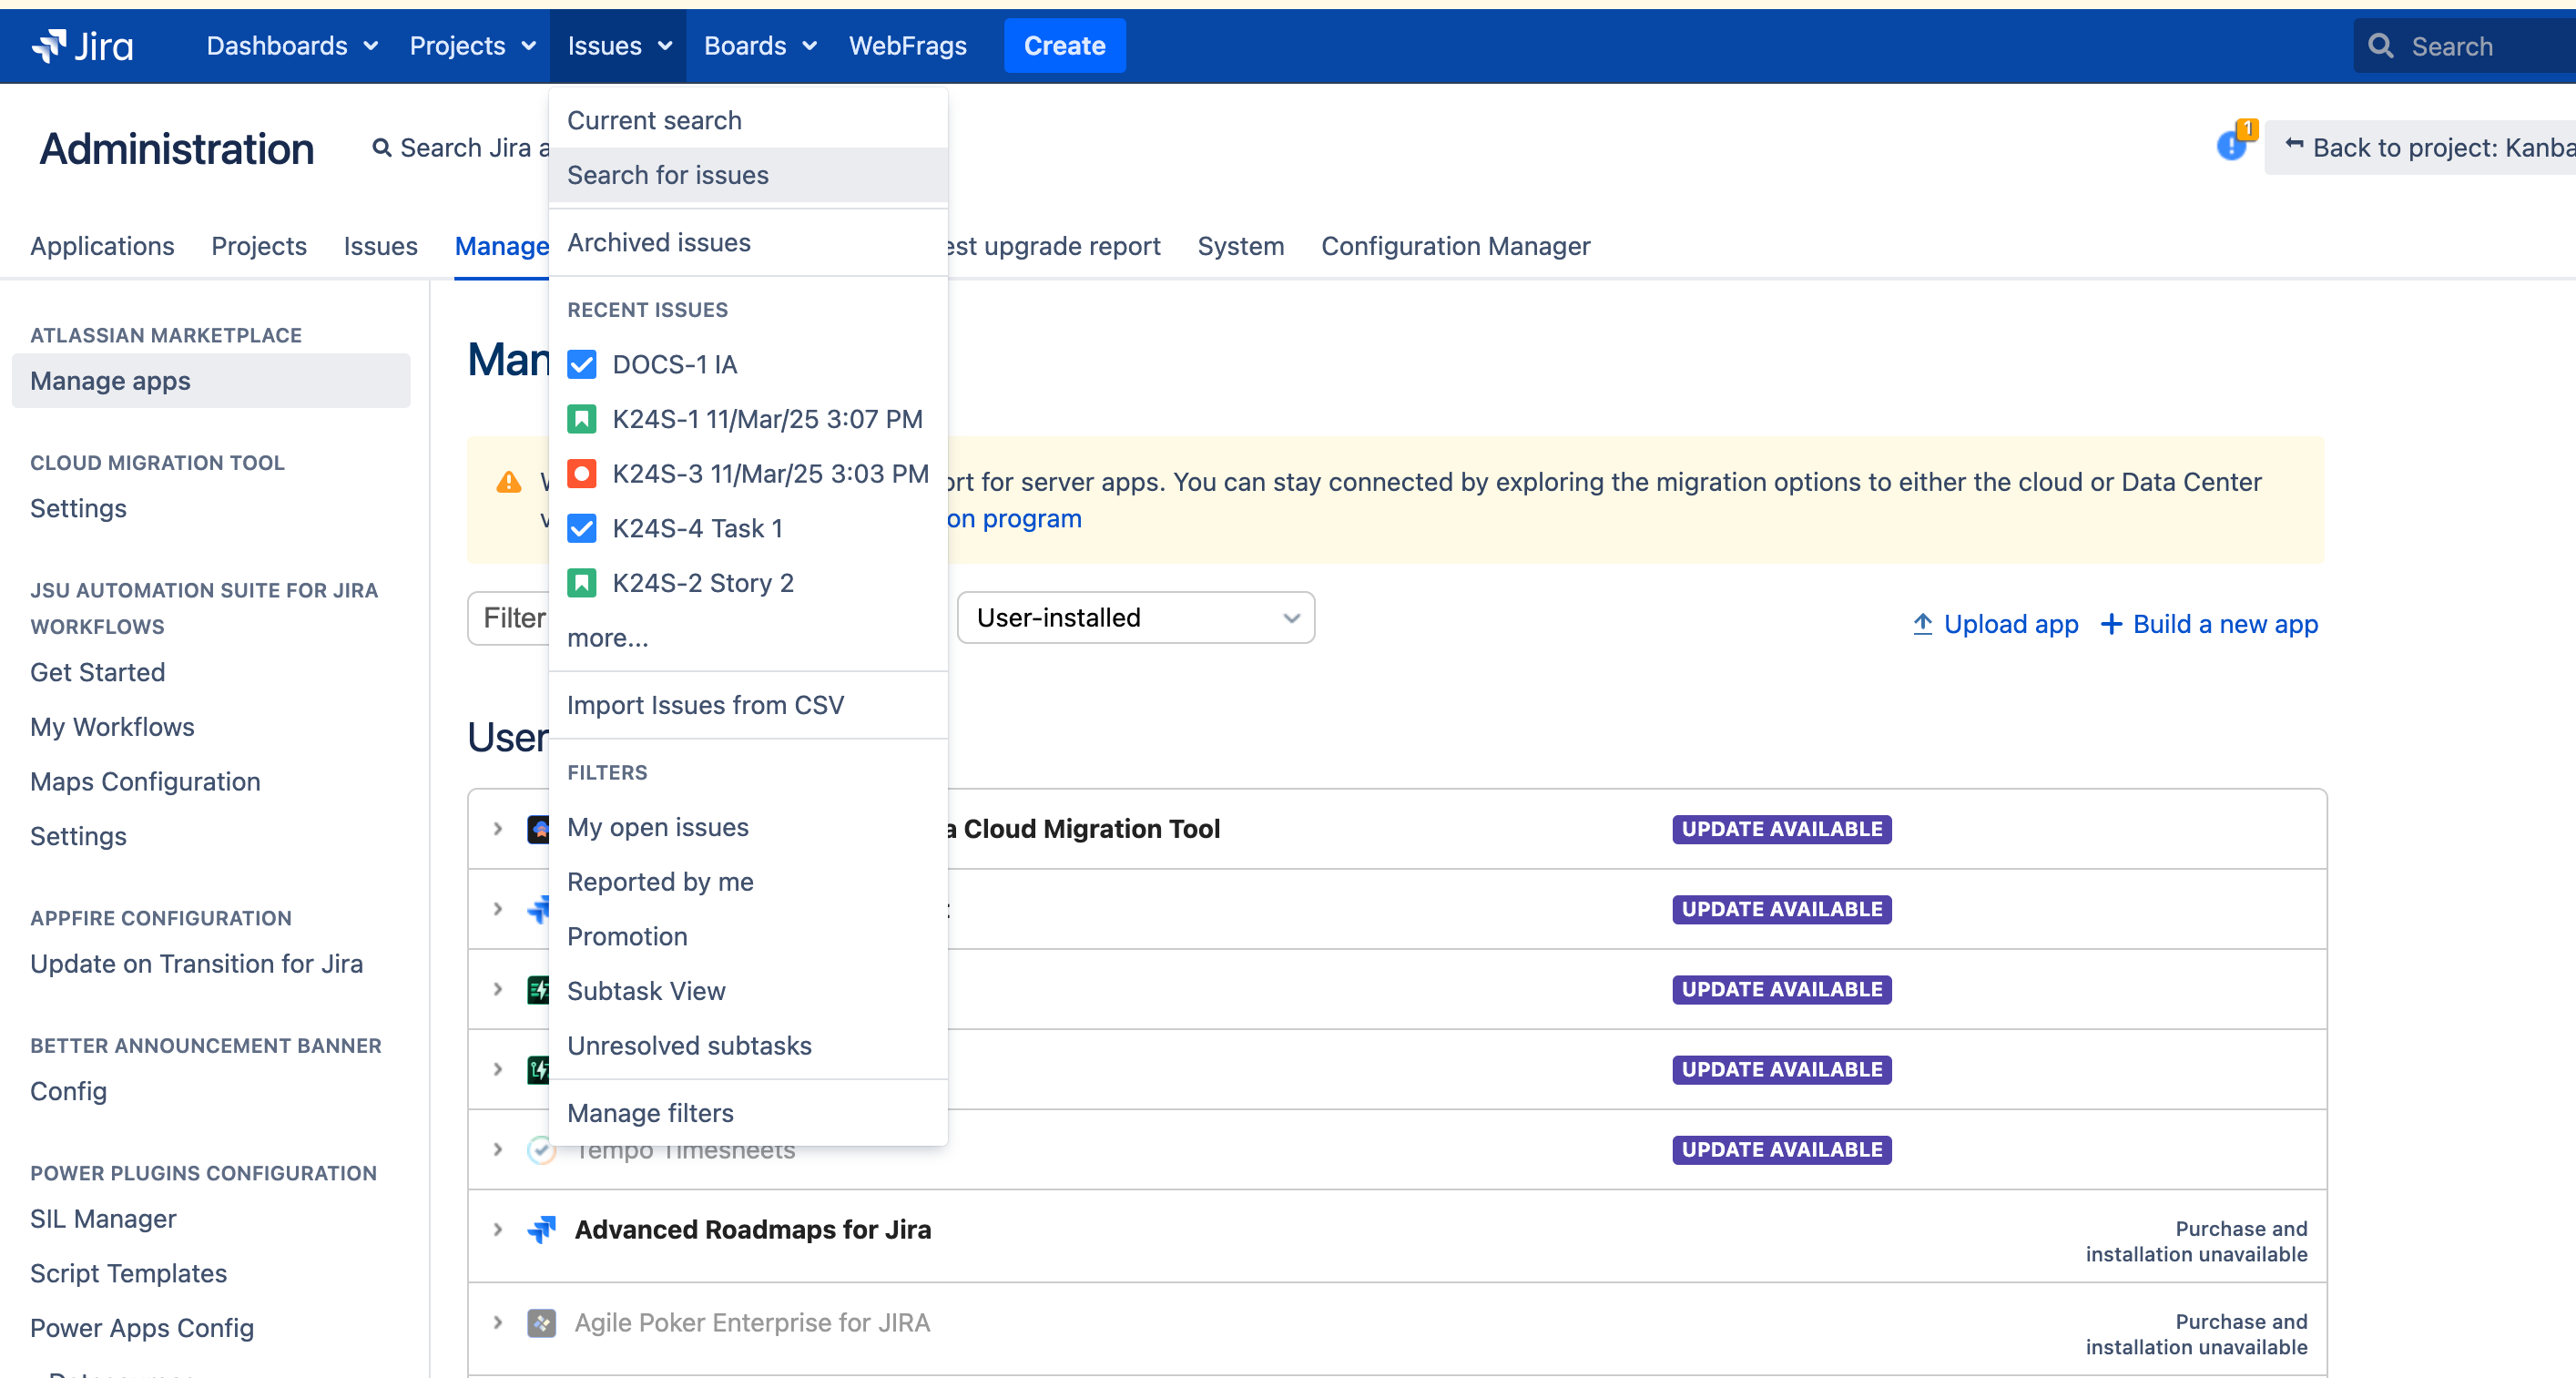2576x1378 pixels.
Task: Choose Import Issues from CSV
Action: click(748, 705)
